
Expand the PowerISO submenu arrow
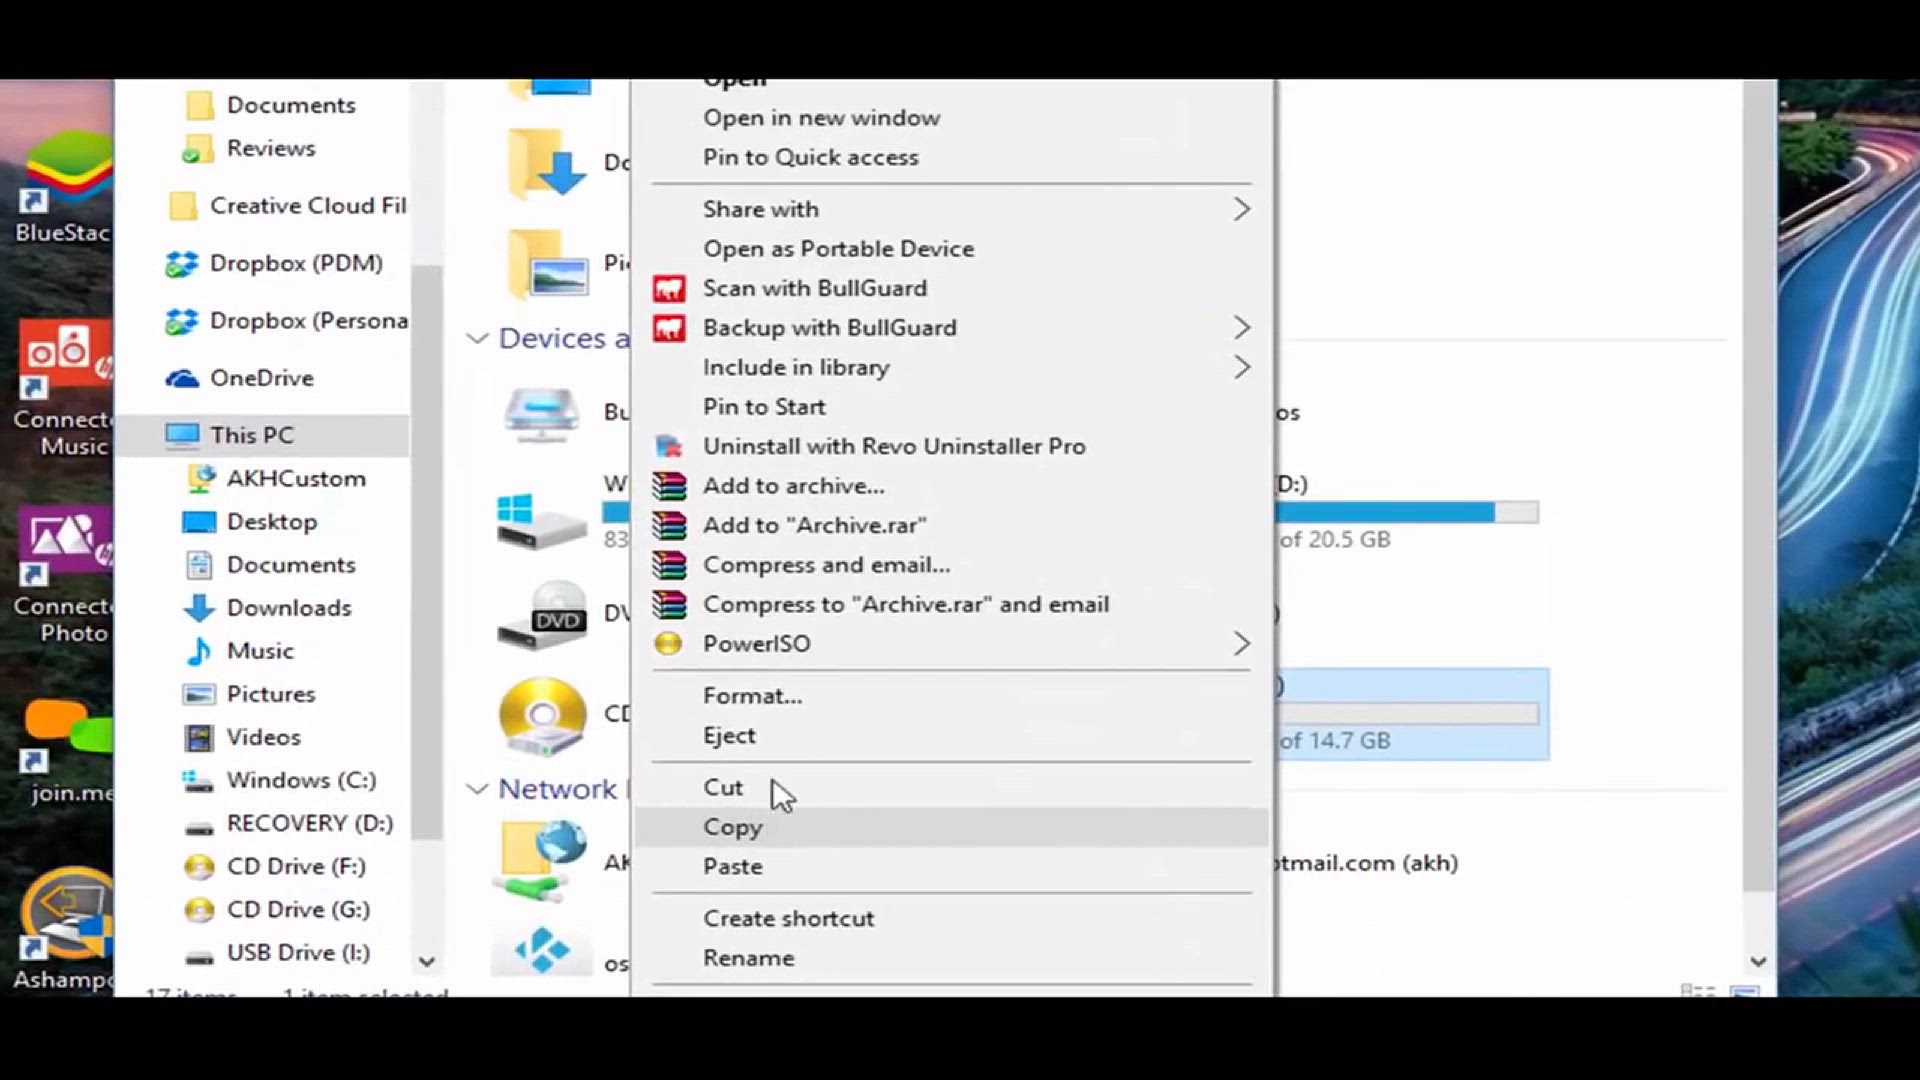click(1241, 644)
